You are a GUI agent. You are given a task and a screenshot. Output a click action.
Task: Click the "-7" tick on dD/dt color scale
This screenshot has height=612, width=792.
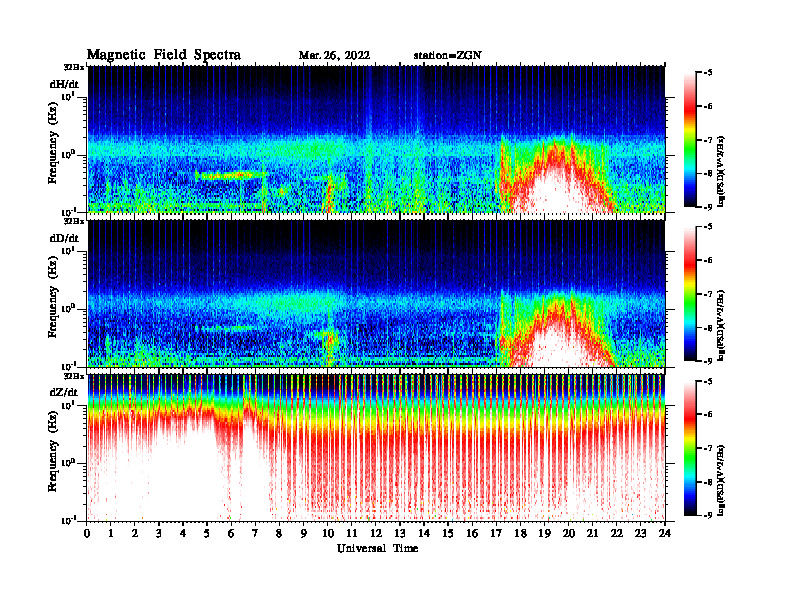point(708,294)
